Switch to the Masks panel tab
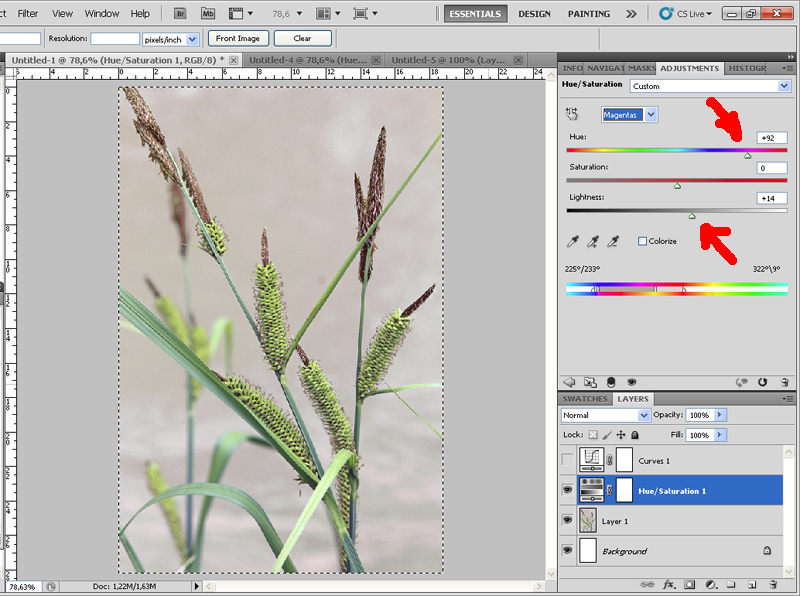The height and width of the screenshot is (596, 800). tap(642, 68)
